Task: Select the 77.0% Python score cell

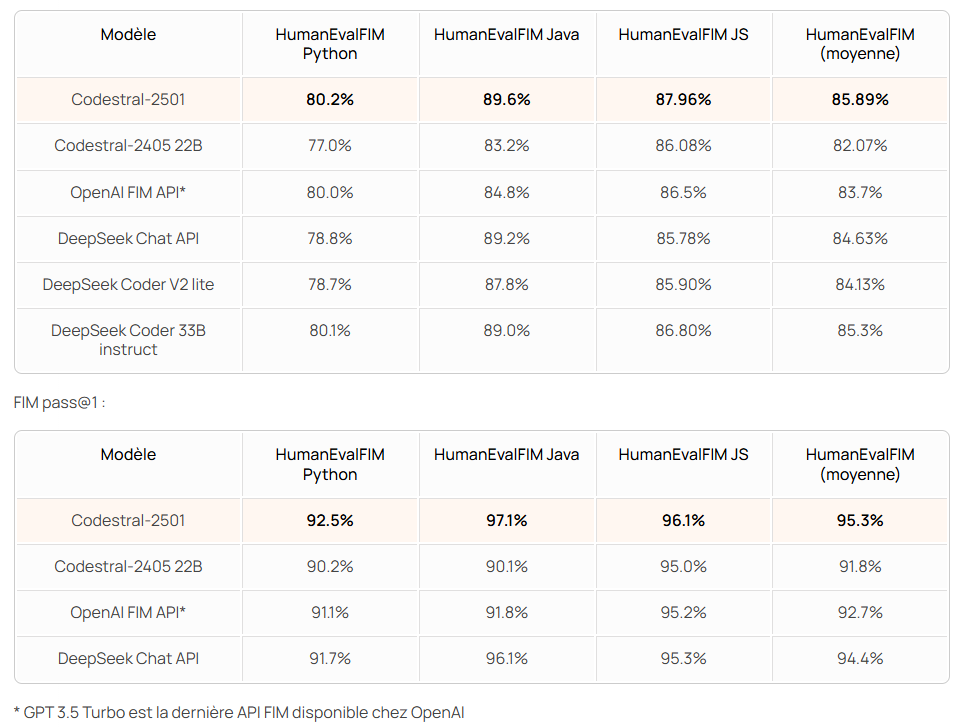Action: [330, 146]
